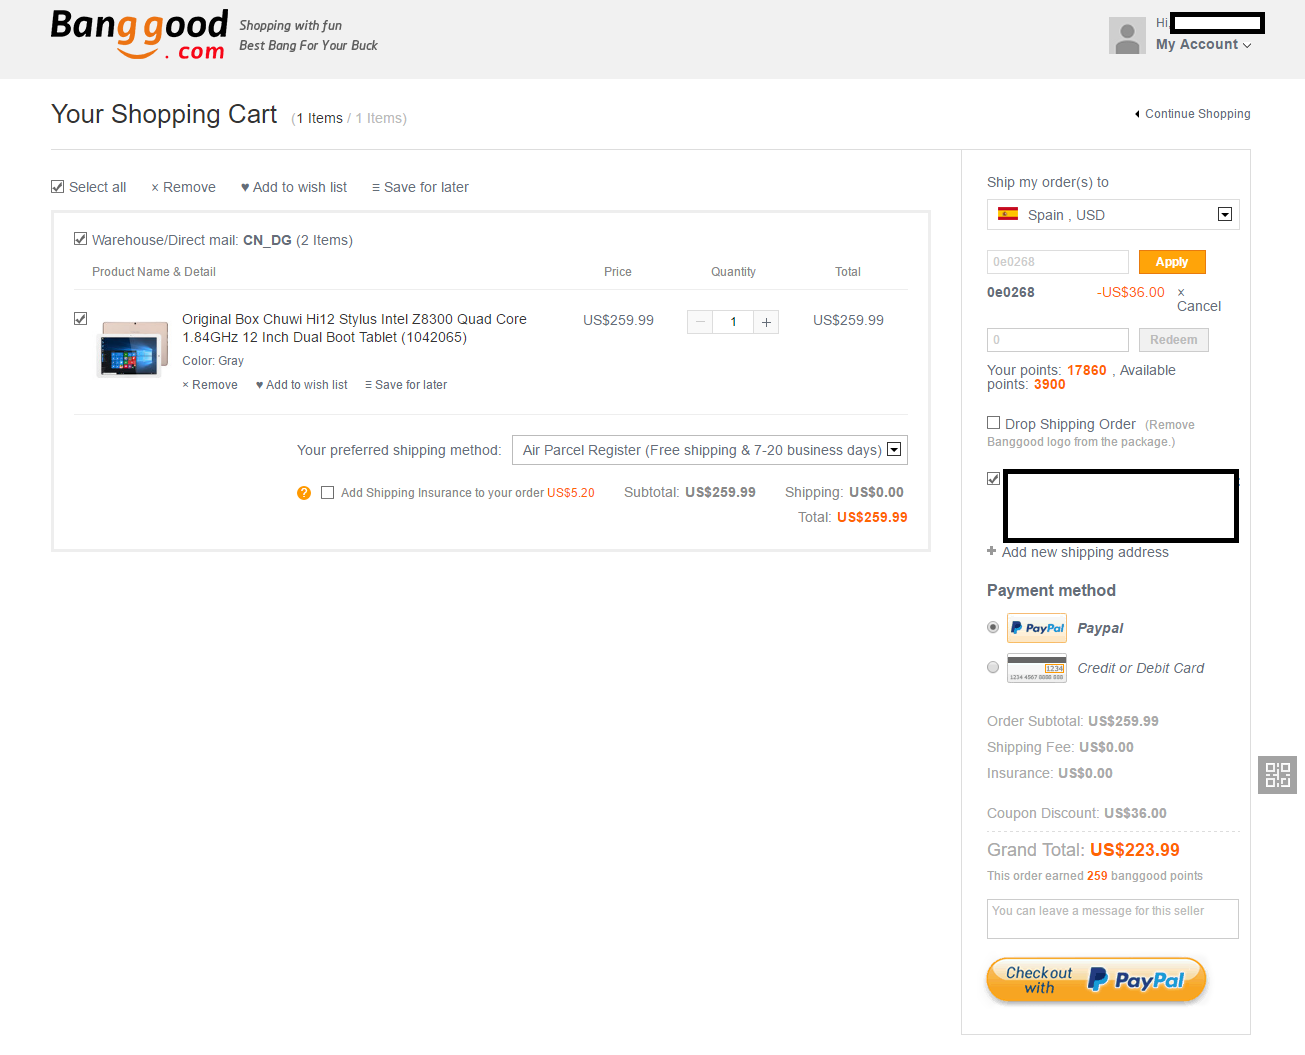Click the coupon code input field
The width and height of the screenshot is (1305, 1055).
pos(1058,262)
